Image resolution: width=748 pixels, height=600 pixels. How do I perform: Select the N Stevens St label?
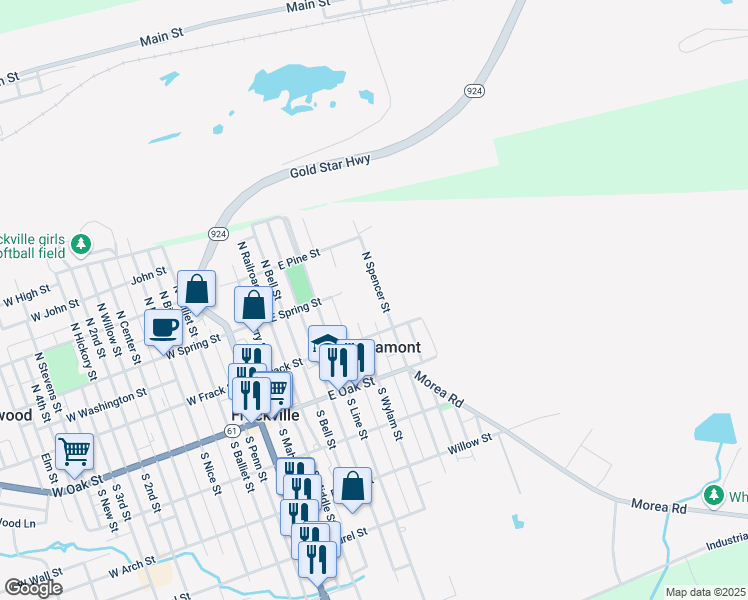tap(48, 383)
